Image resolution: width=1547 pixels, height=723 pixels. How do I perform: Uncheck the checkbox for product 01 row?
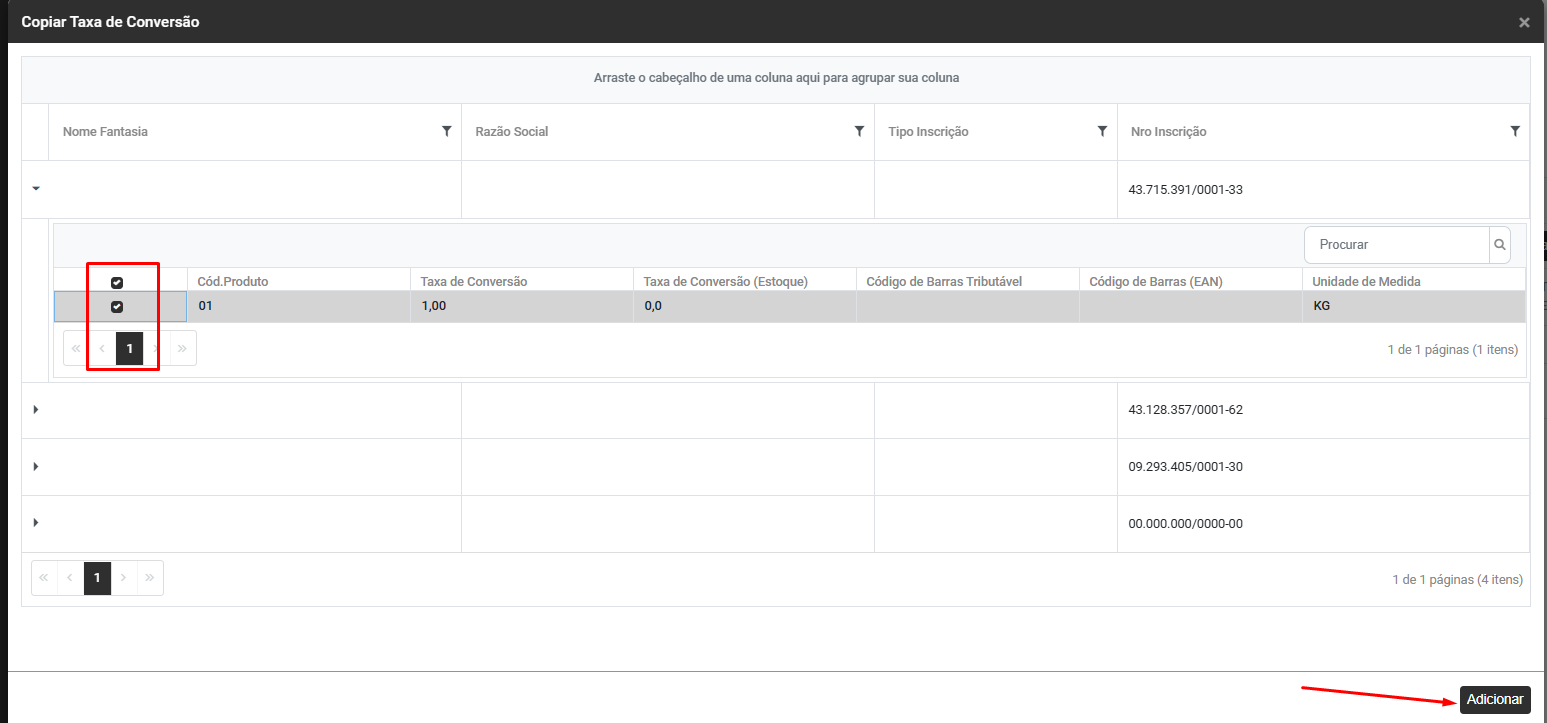click(117, 307)
